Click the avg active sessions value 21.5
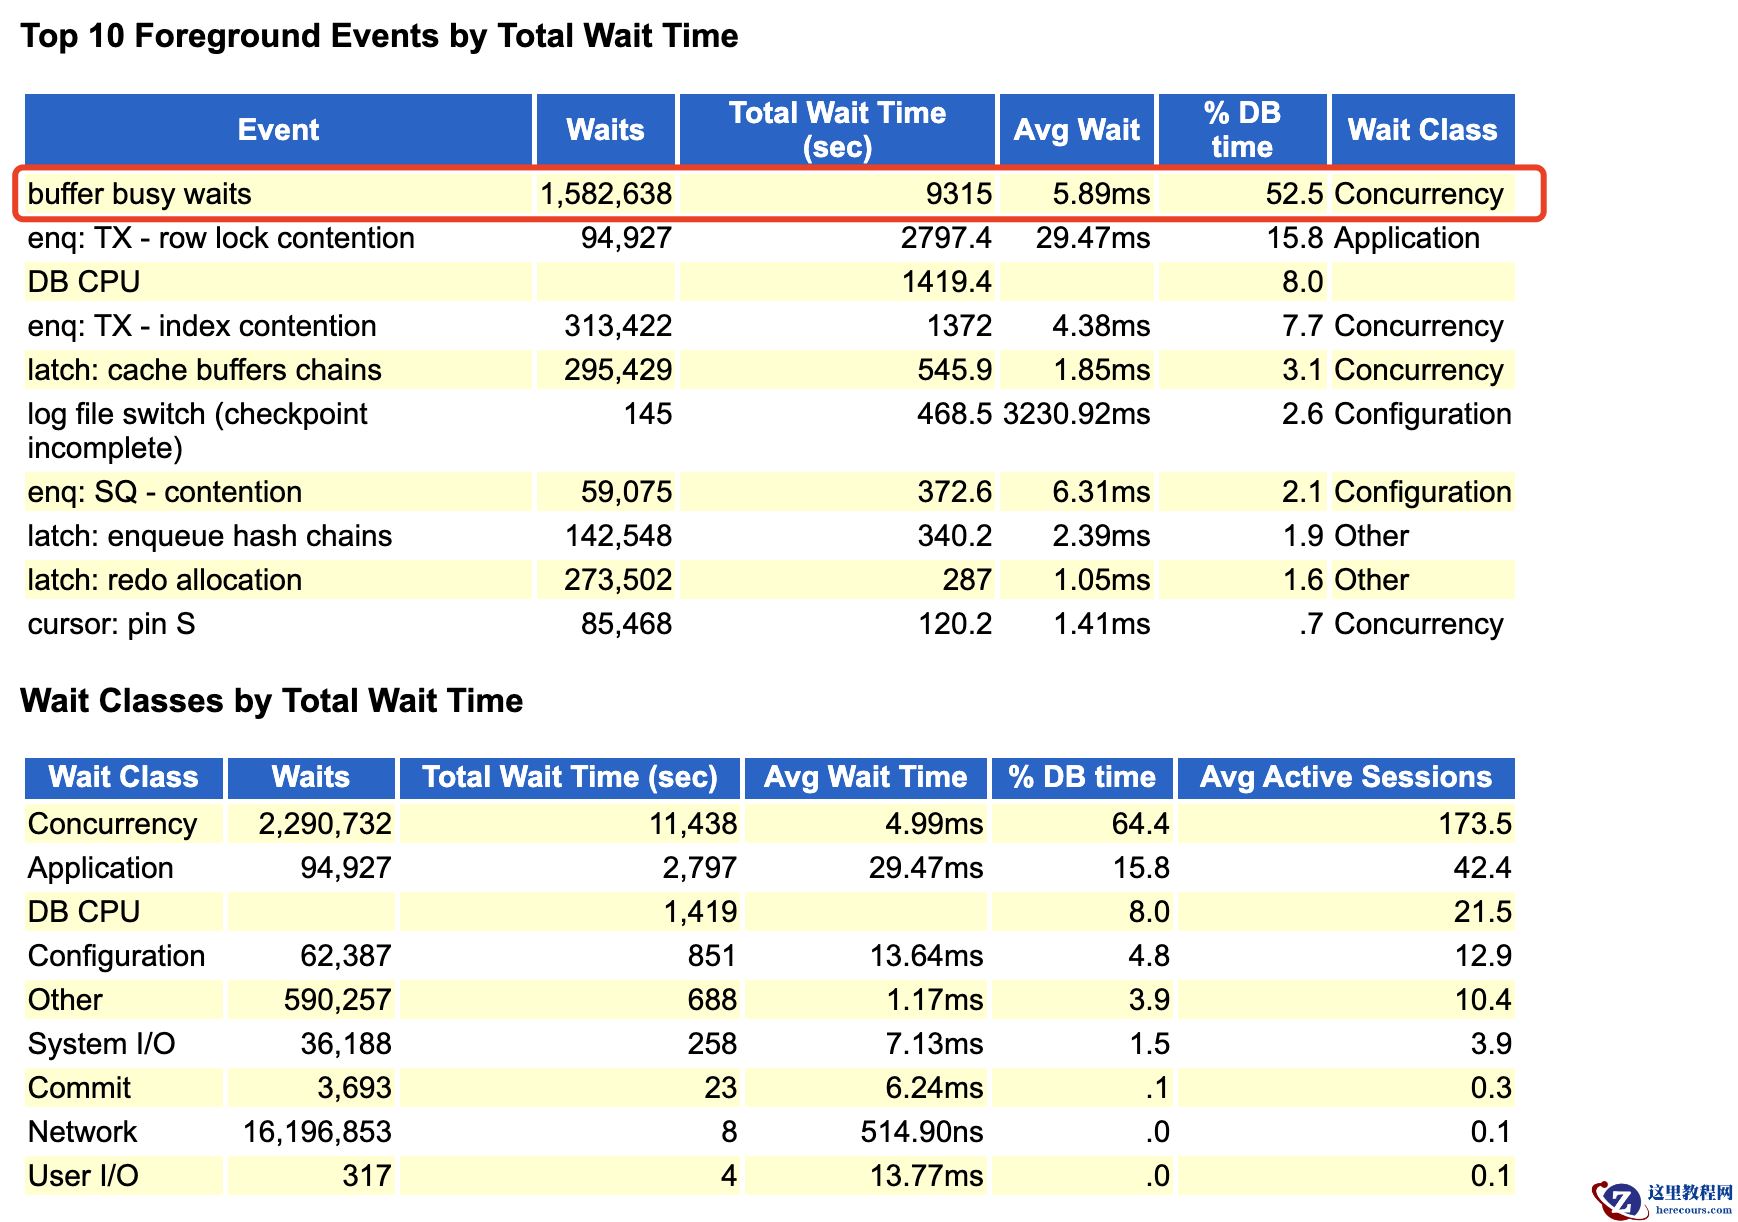The width and height of the screenshot is (1738, 1222). (x=1482, y=912)
